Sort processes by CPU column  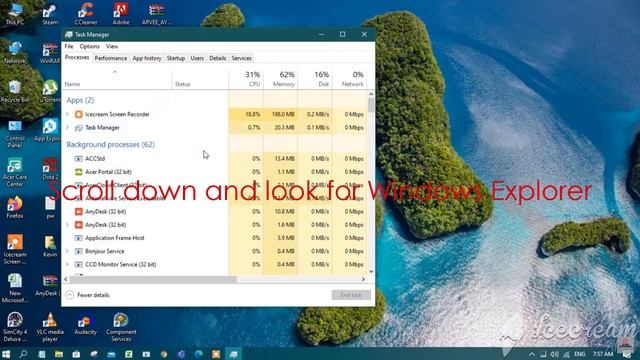(246, 79)
